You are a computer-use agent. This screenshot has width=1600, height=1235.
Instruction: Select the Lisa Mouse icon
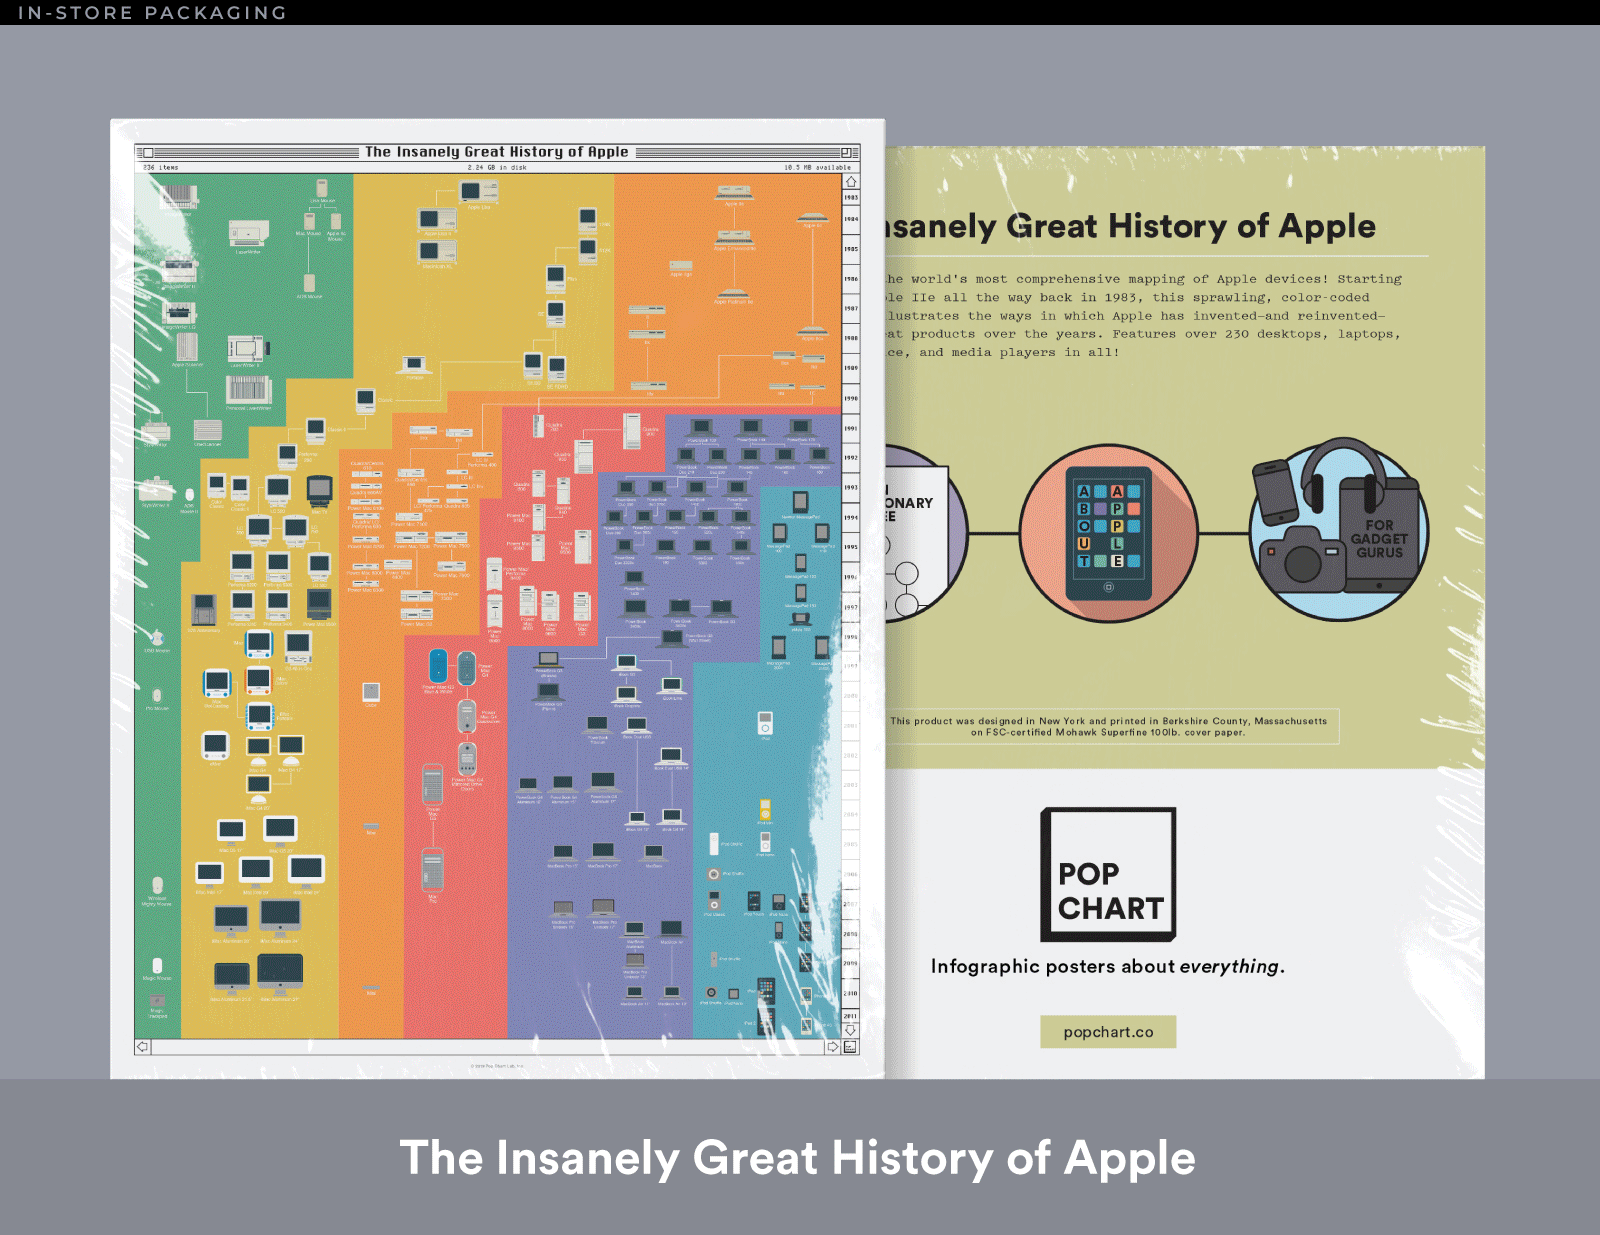pos(322,189)
